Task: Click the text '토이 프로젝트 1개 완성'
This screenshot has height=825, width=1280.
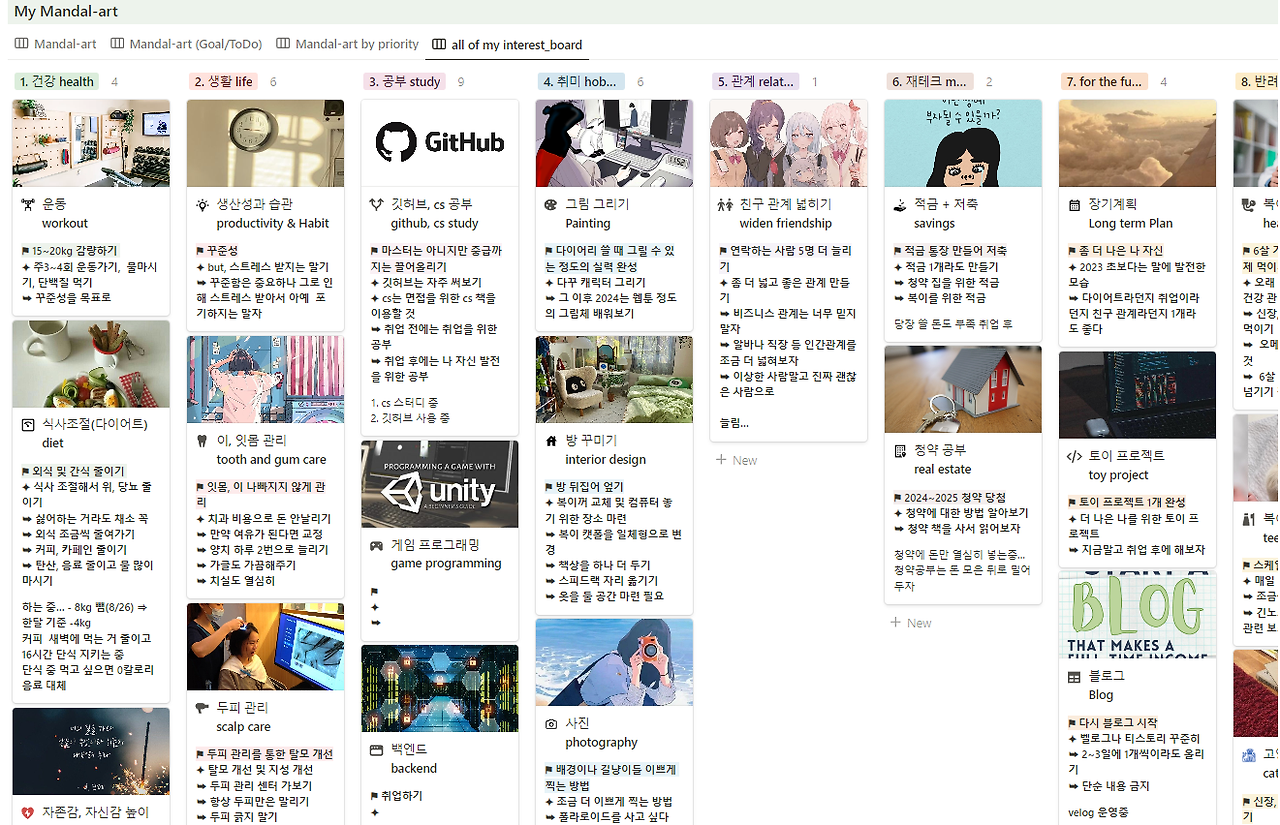Action: pos(1132,502)
